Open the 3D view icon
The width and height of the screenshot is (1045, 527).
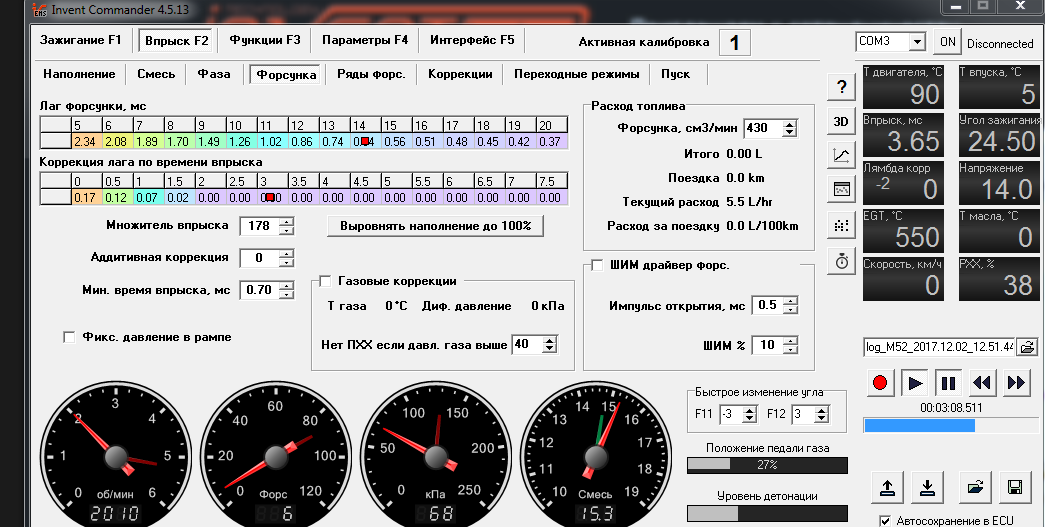coord(842,121)
